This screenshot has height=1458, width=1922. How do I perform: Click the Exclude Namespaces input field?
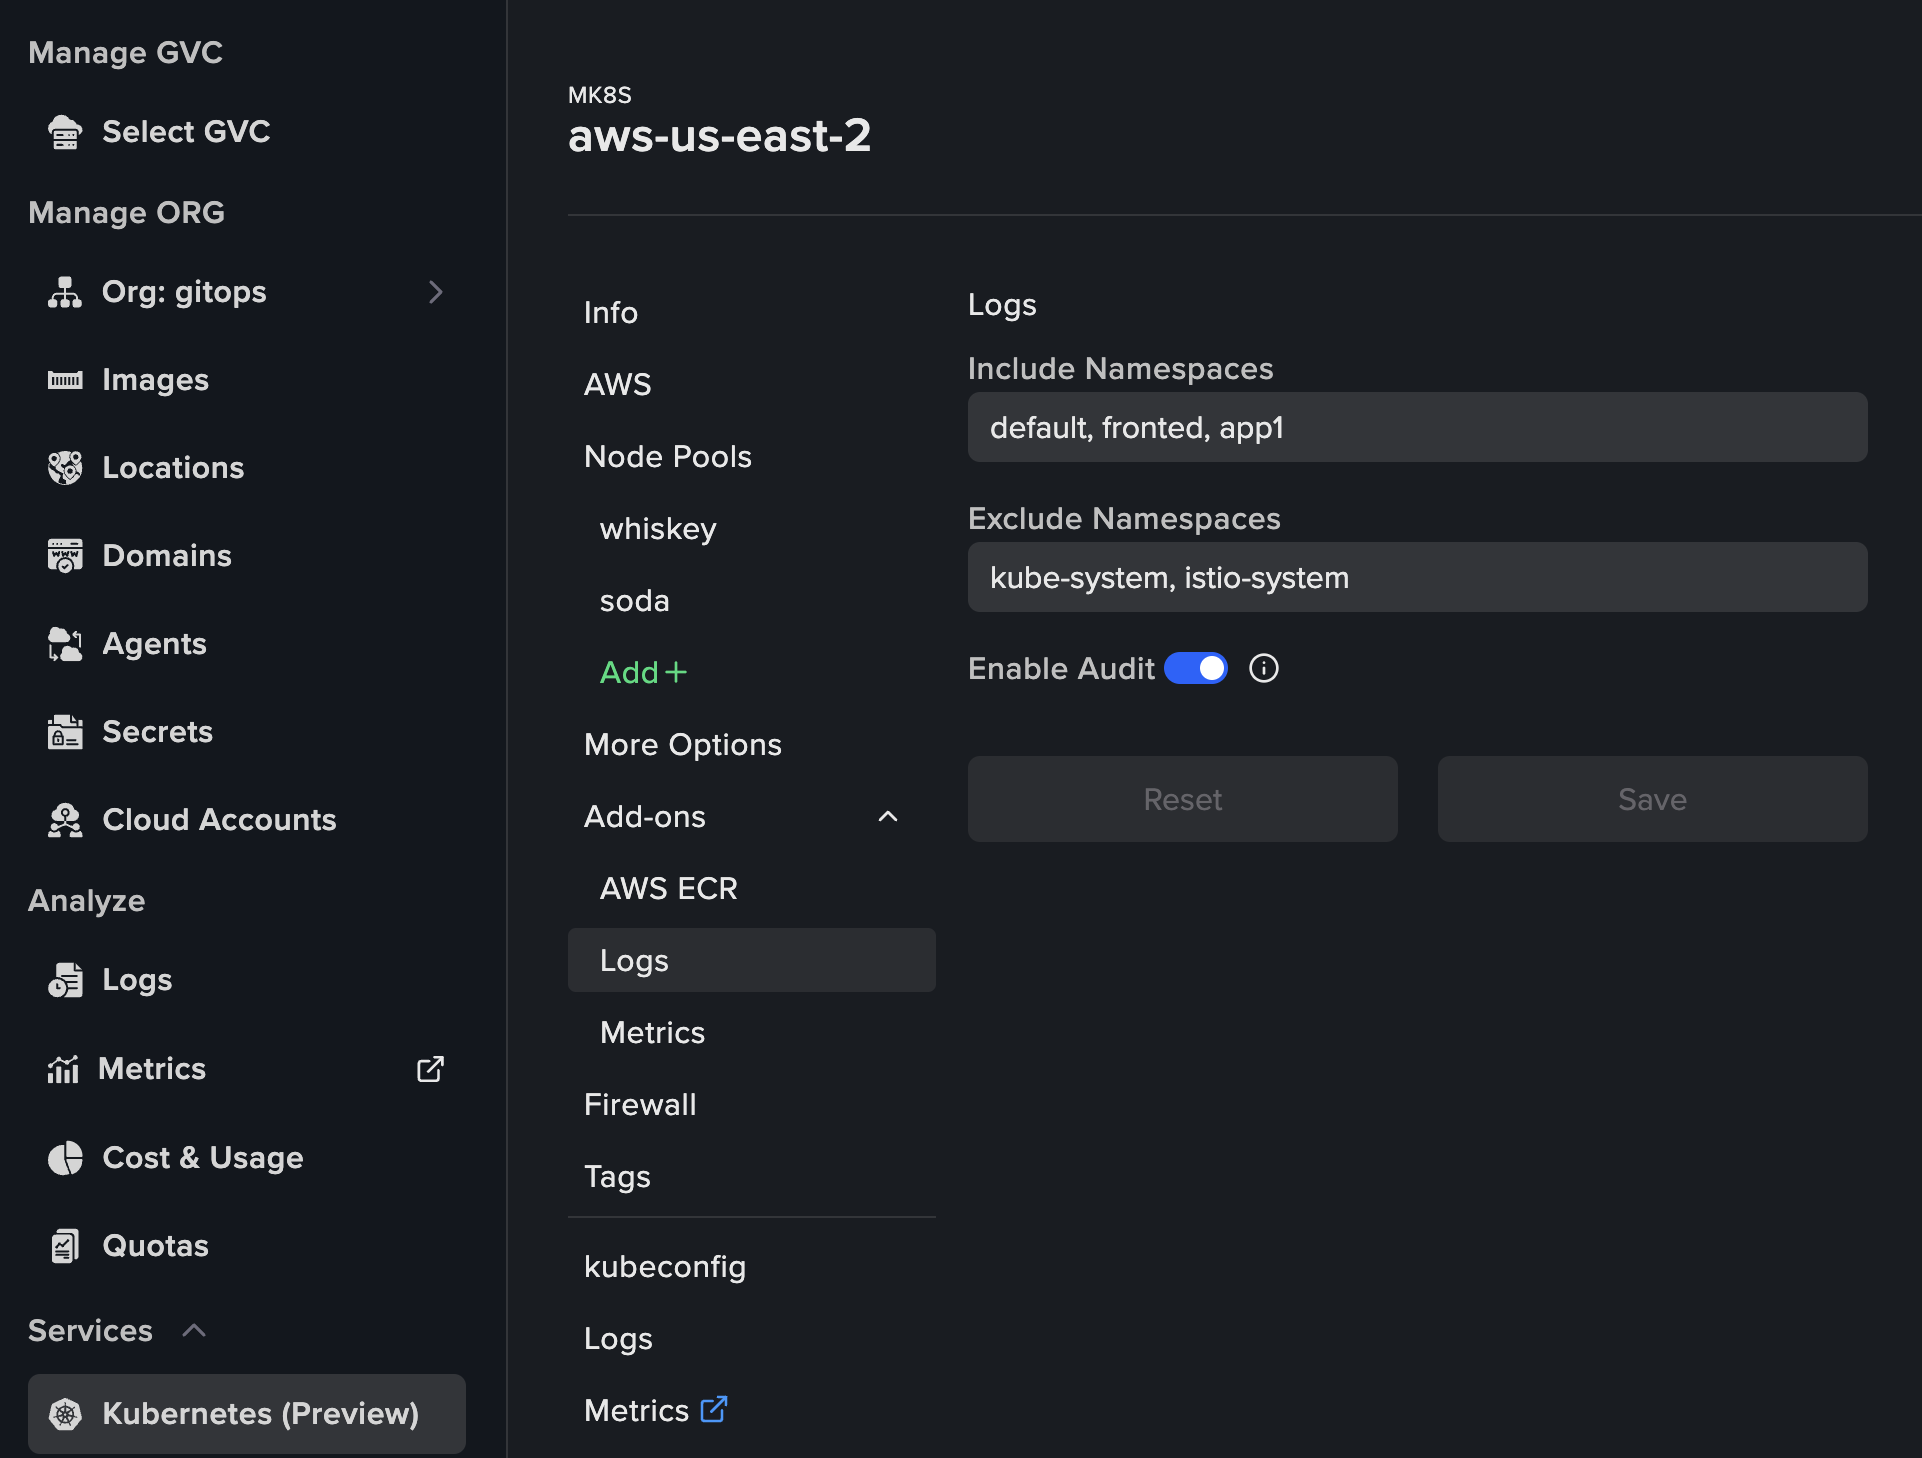(x=1417, y=578)
